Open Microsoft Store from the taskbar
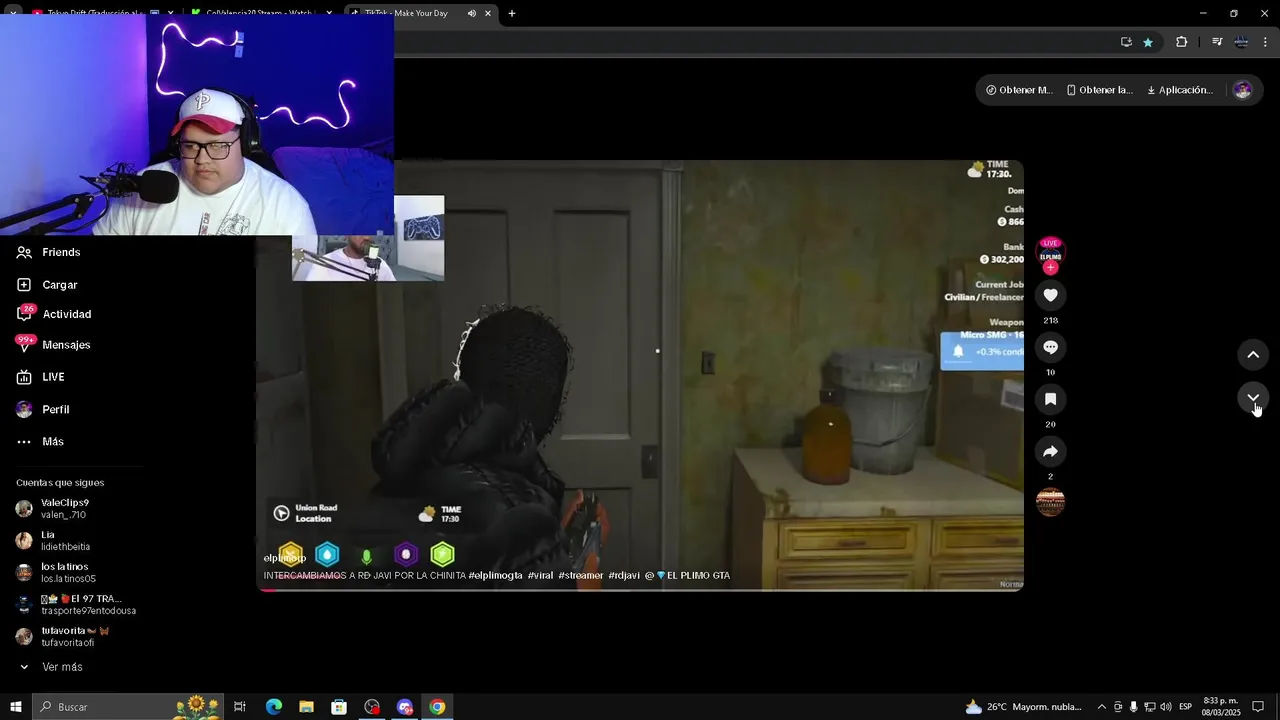The width and height of the screenshot is (1280, 720). click(339, 707)
